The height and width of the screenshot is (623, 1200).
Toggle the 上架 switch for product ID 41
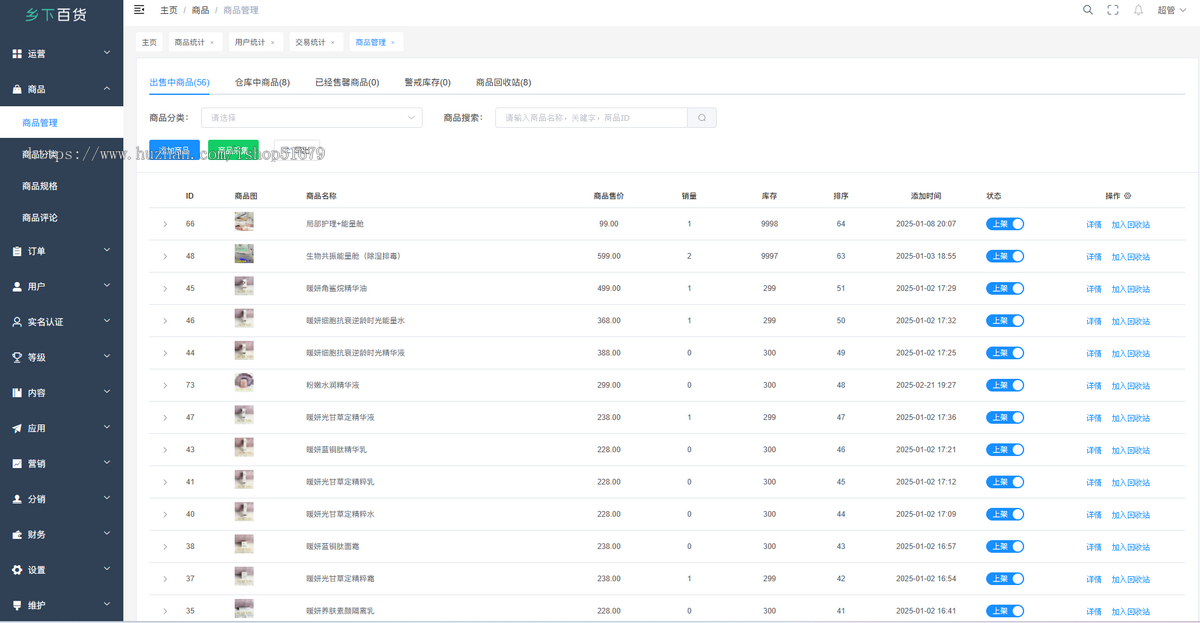1005,482
